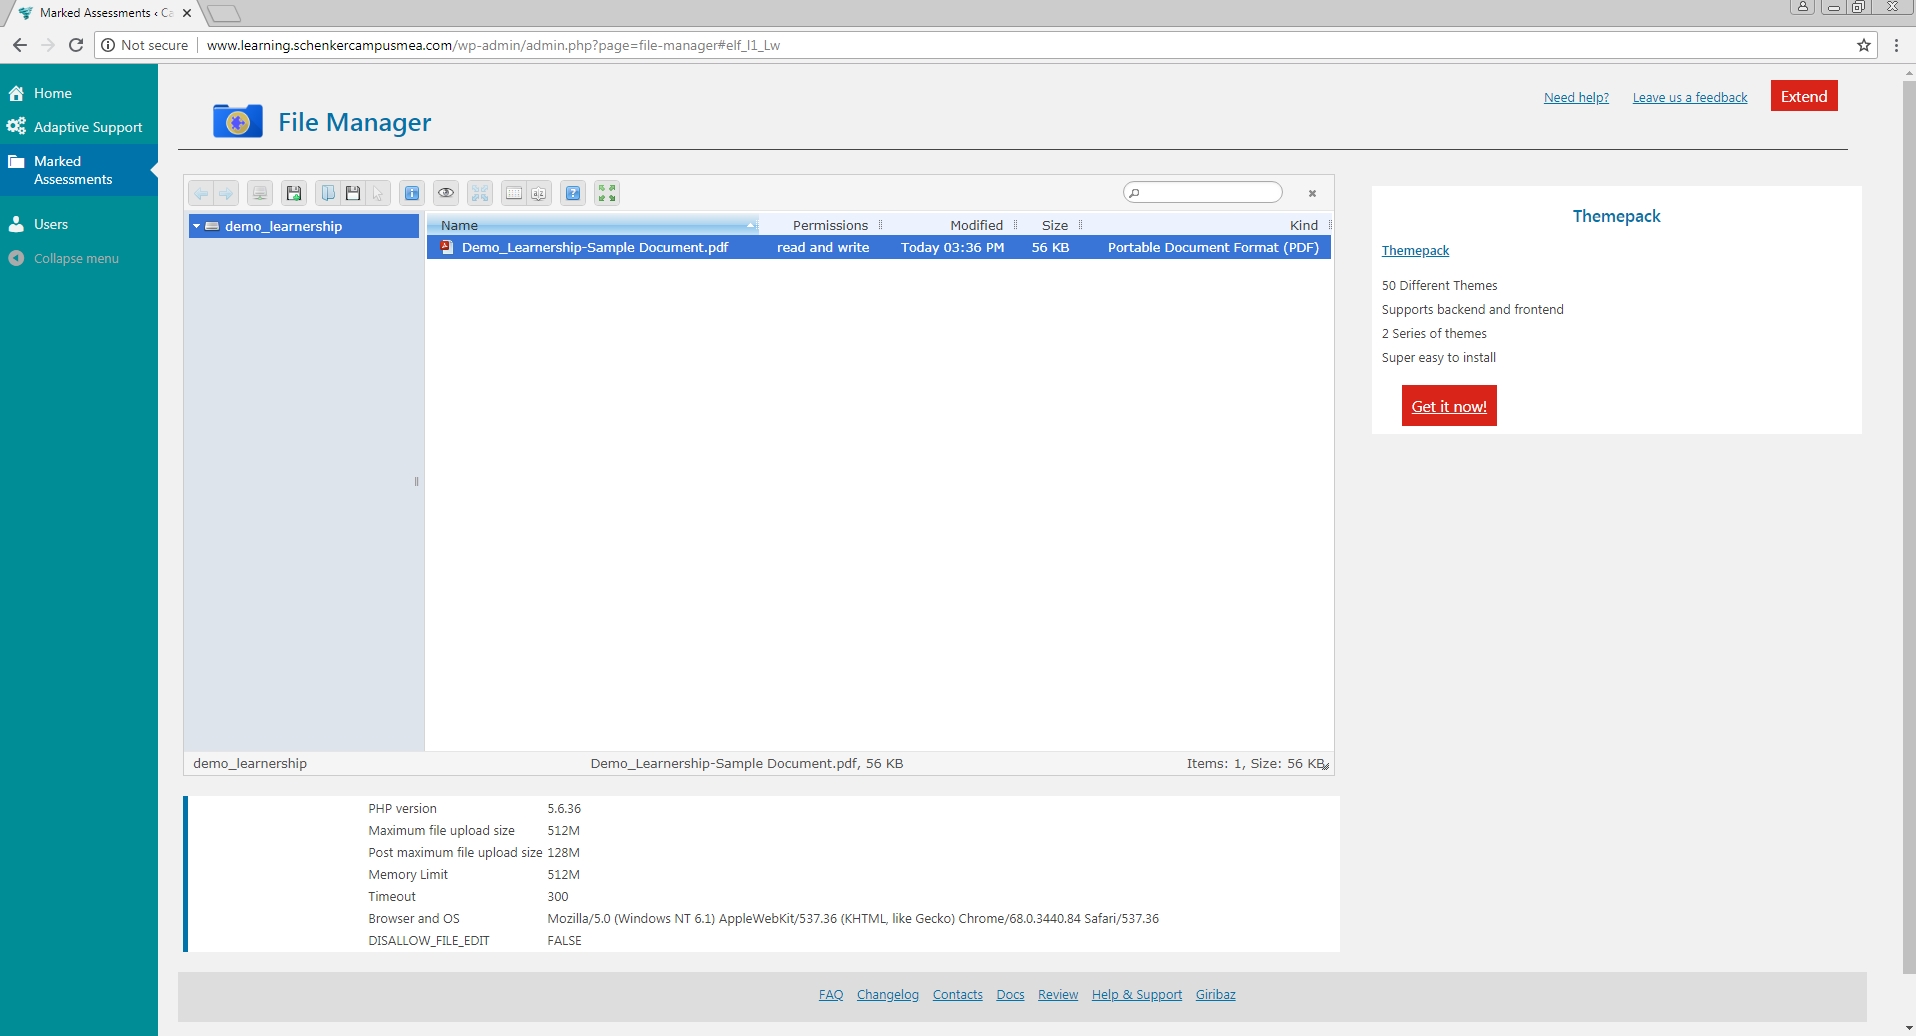Toggle preview with the eye icon
The width and height of the screenshot is (1916, 1036).
coord(446,193)
